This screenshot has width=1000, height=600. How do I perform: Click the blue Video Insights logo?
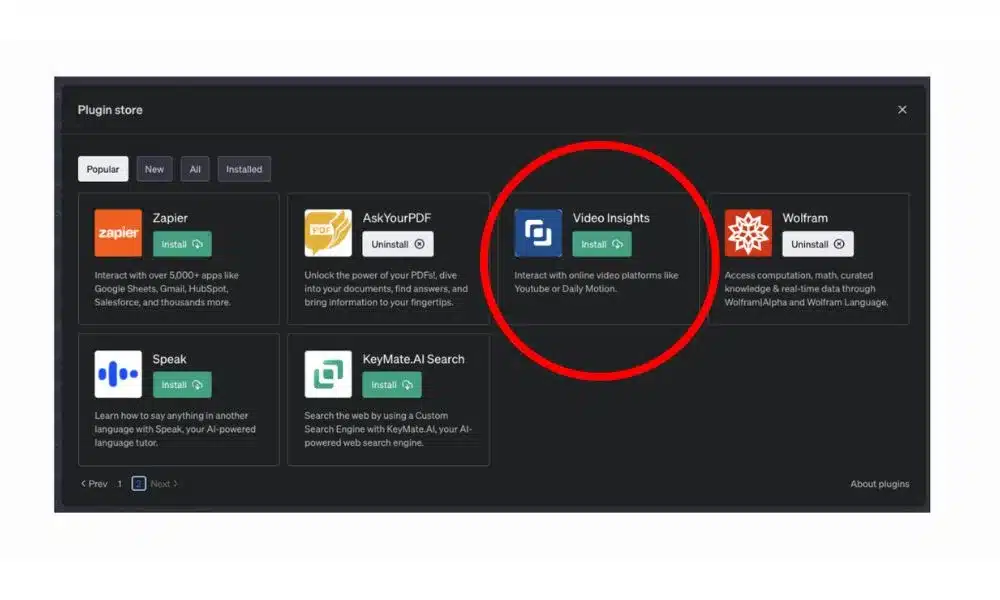point(538,233)
